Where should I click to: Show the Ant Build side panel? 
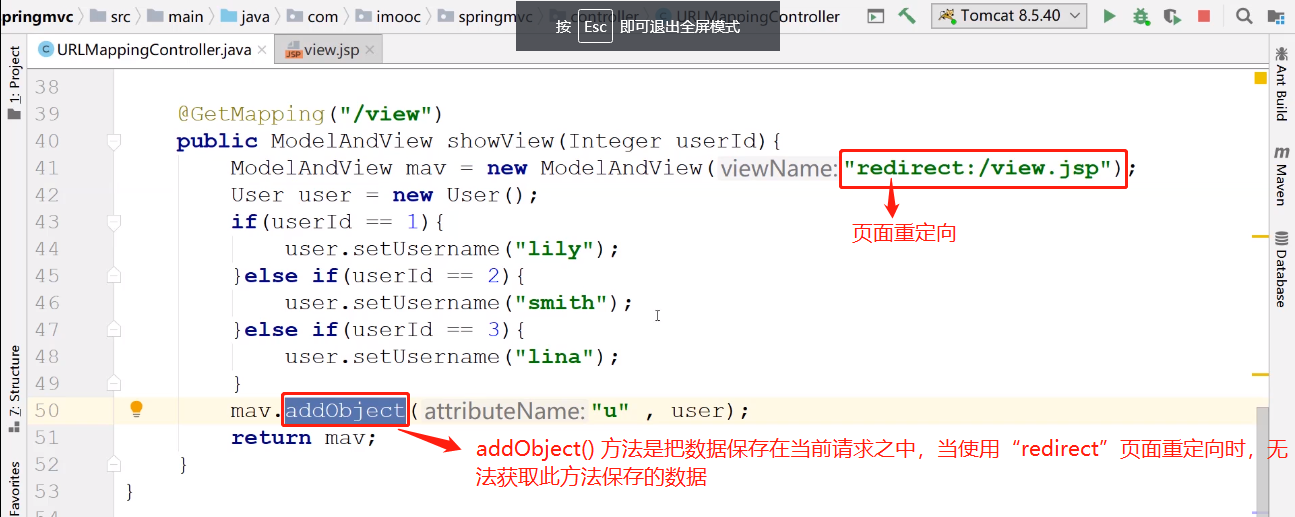pos(1281,85)
